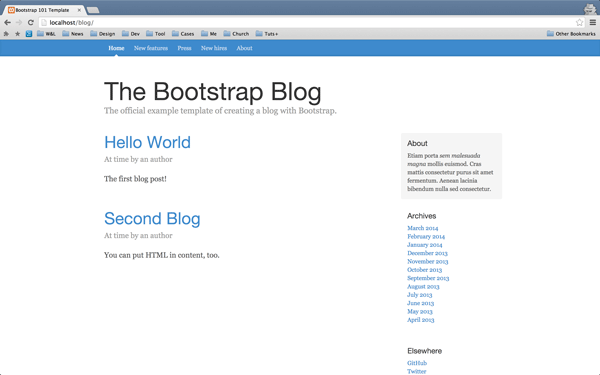Click text You can put HTML in content, too.

[162, 255]
